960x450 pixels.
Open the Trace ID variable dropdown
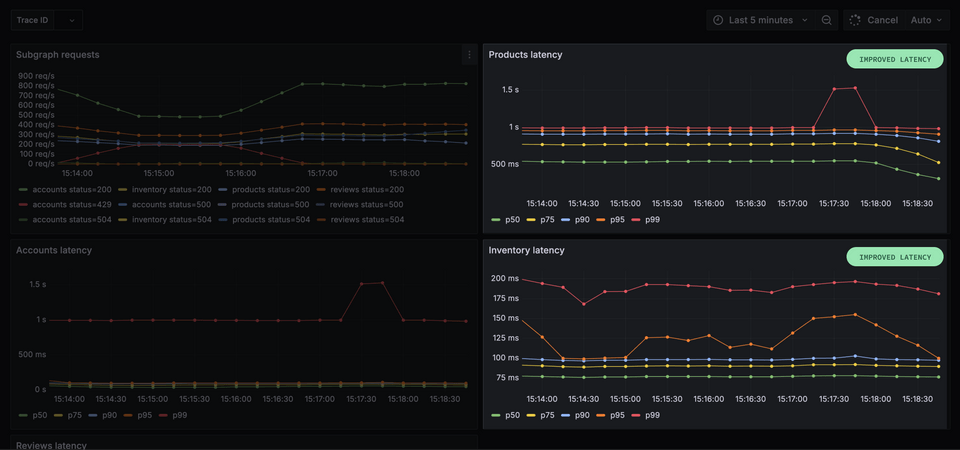(x=68, y=20)
